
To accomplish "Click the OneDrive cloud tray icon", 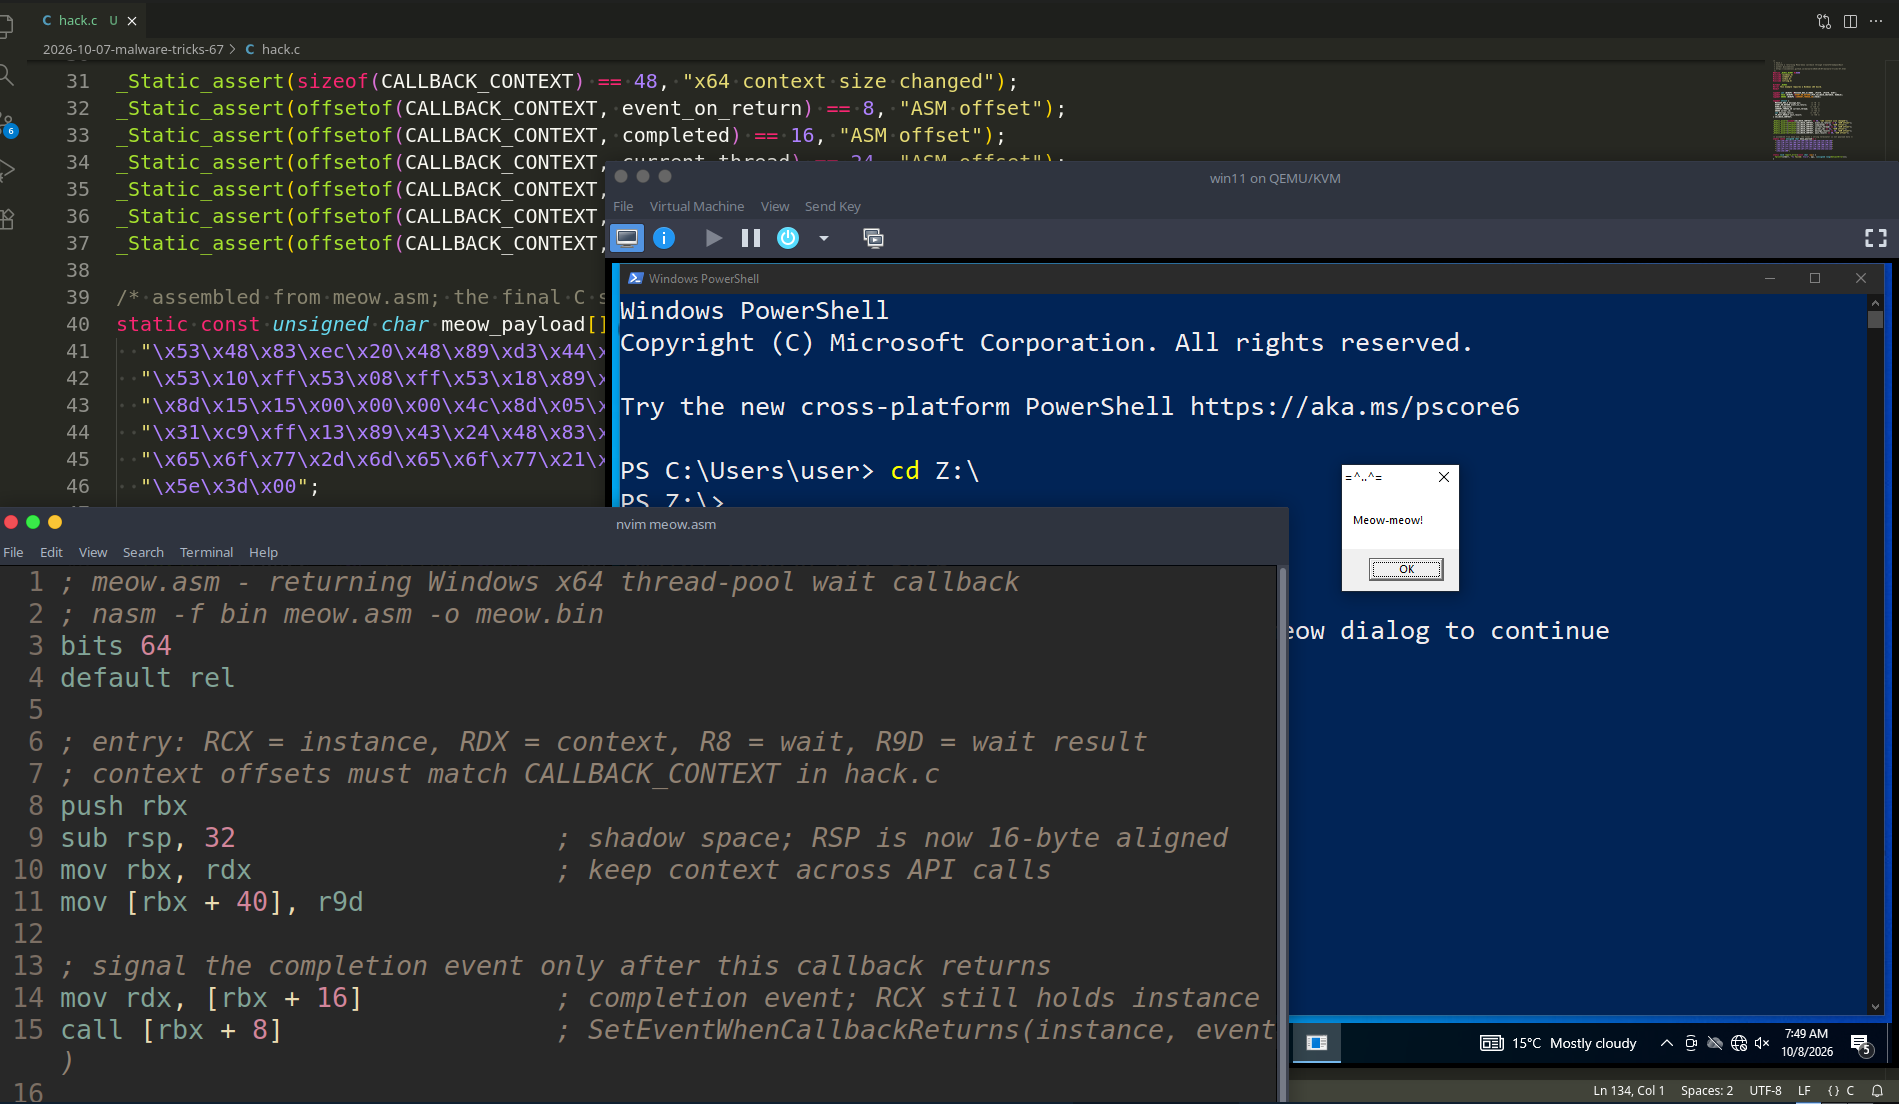I will click(1715, 1043).
